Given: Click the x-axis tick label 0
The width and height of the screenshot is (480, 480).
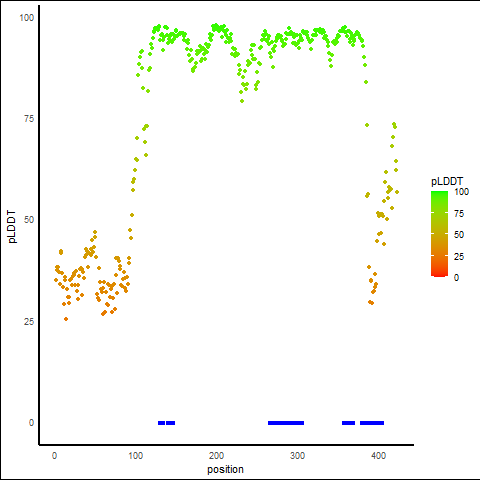Looking at the screenshot, I should tap(55, 455).
